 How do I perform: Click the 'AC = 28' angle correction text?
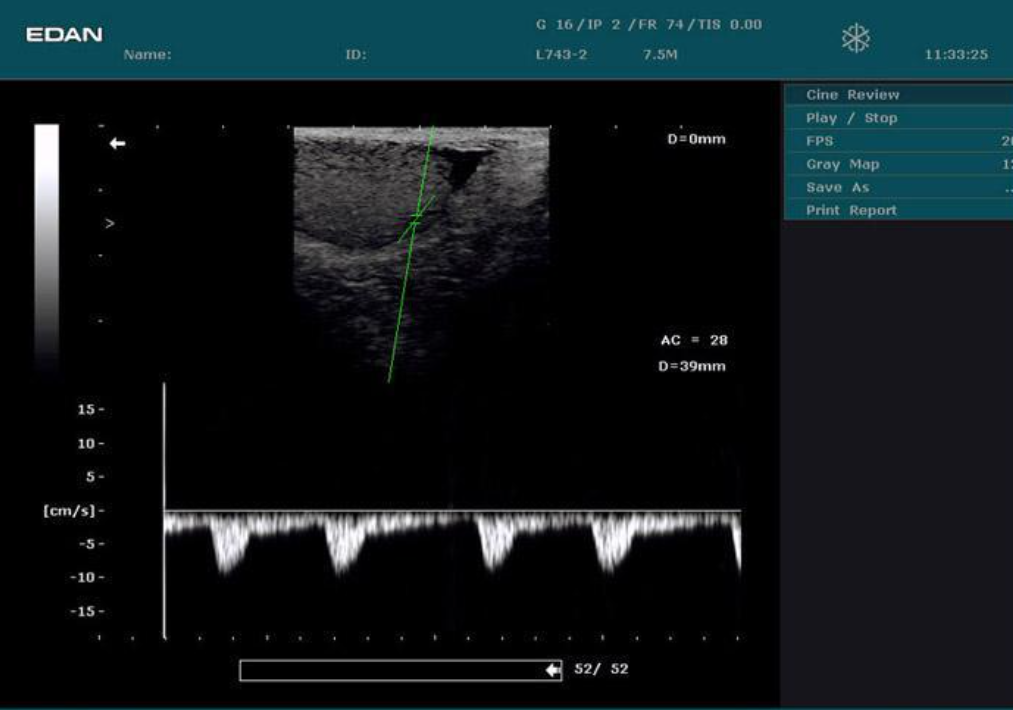[694, 340]
